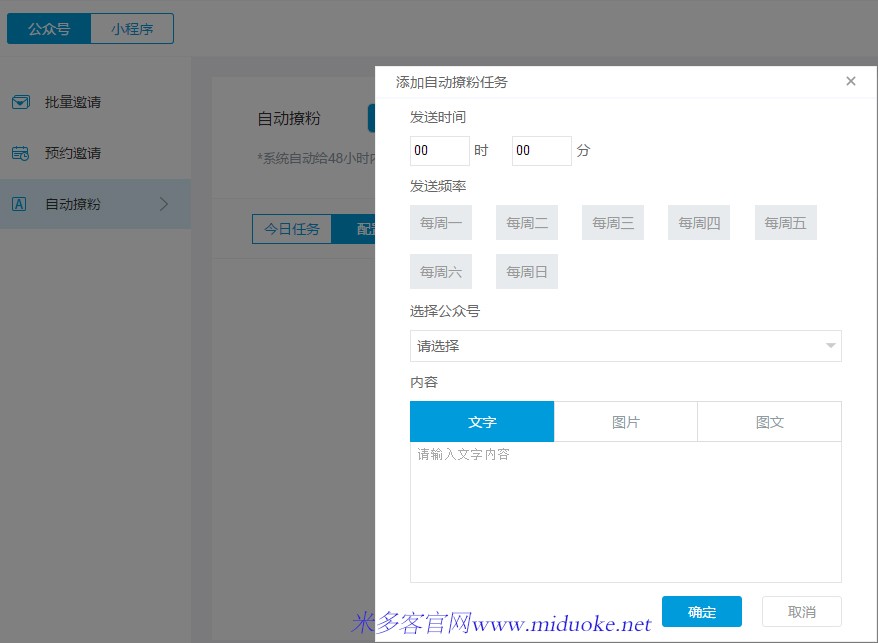This screenshot has width=878, height=643.
Task: Select the 文字 content tab
Action: (482, 422)
